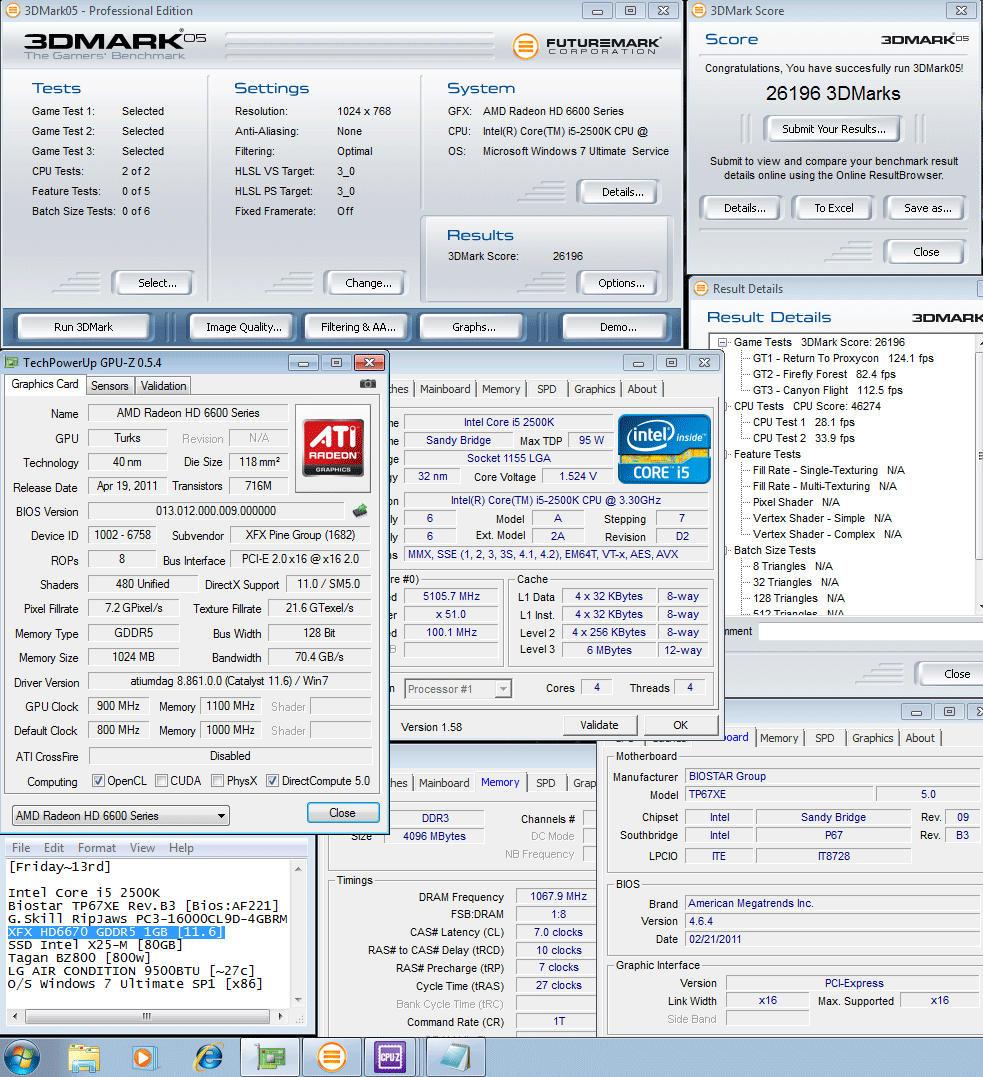
Task: Open the Memory tab in the memory CPU-Z window
Action: pyautogui.click(x=500, y=782)
